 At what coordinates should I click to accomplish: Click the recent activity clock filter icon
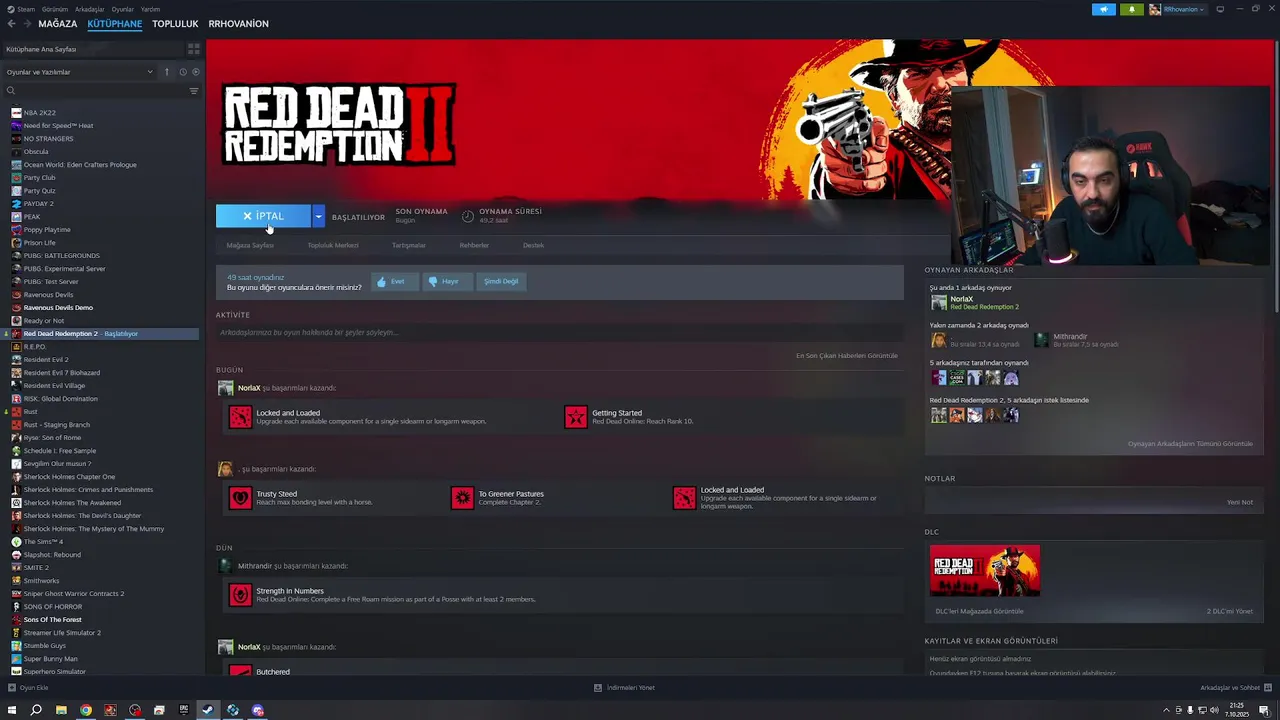coord(183,72)
